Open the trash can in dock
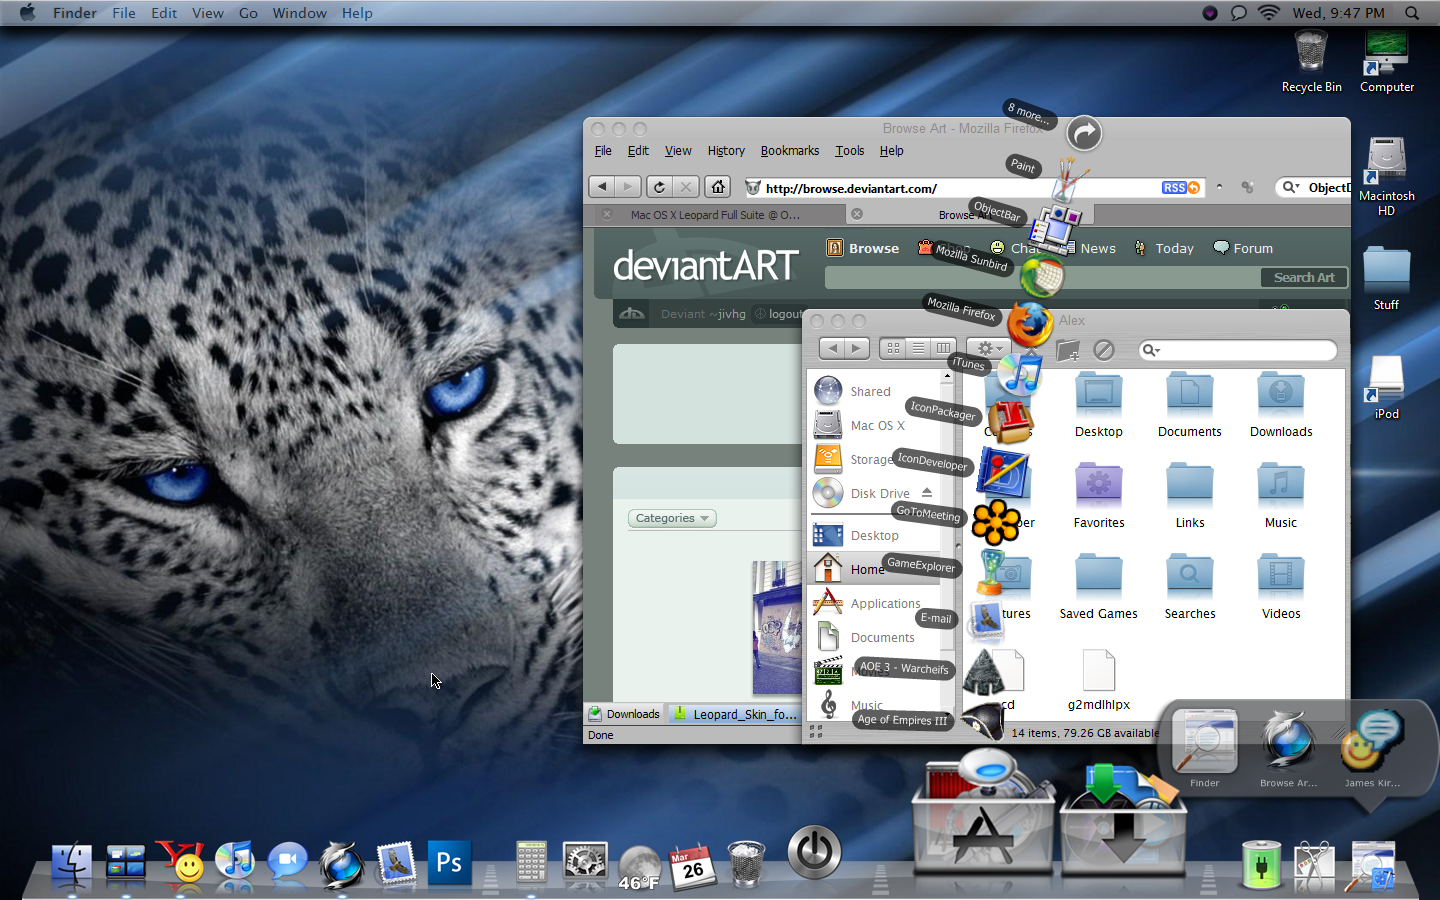The width and height of the screenshot is (1440, 900). [x=746, y=863]
